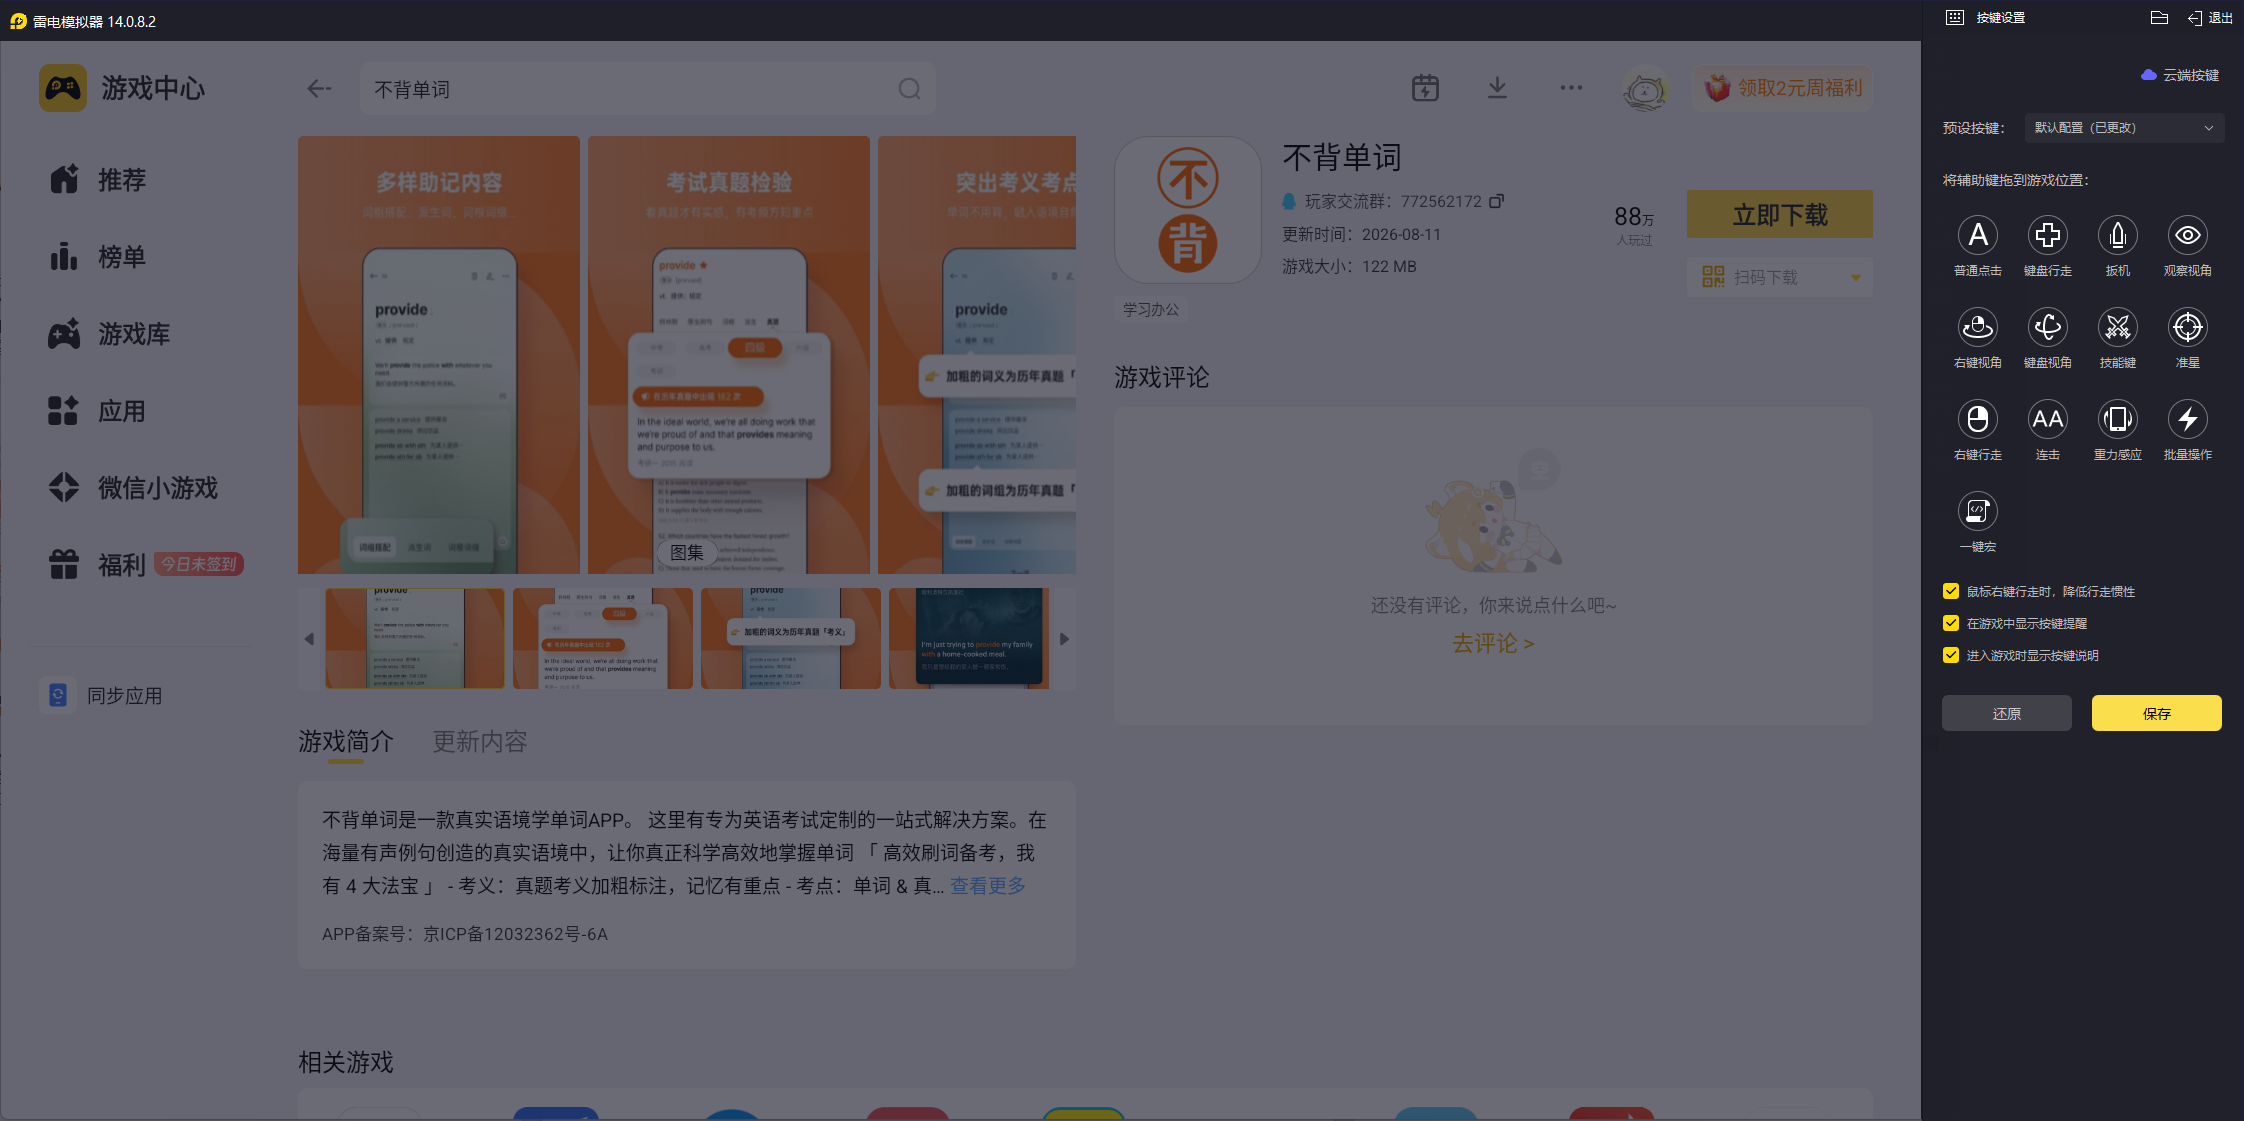The width and height of the screenshot is (2244, 1121).
Task: Open the three-dots more menu
Action: 1571,88
